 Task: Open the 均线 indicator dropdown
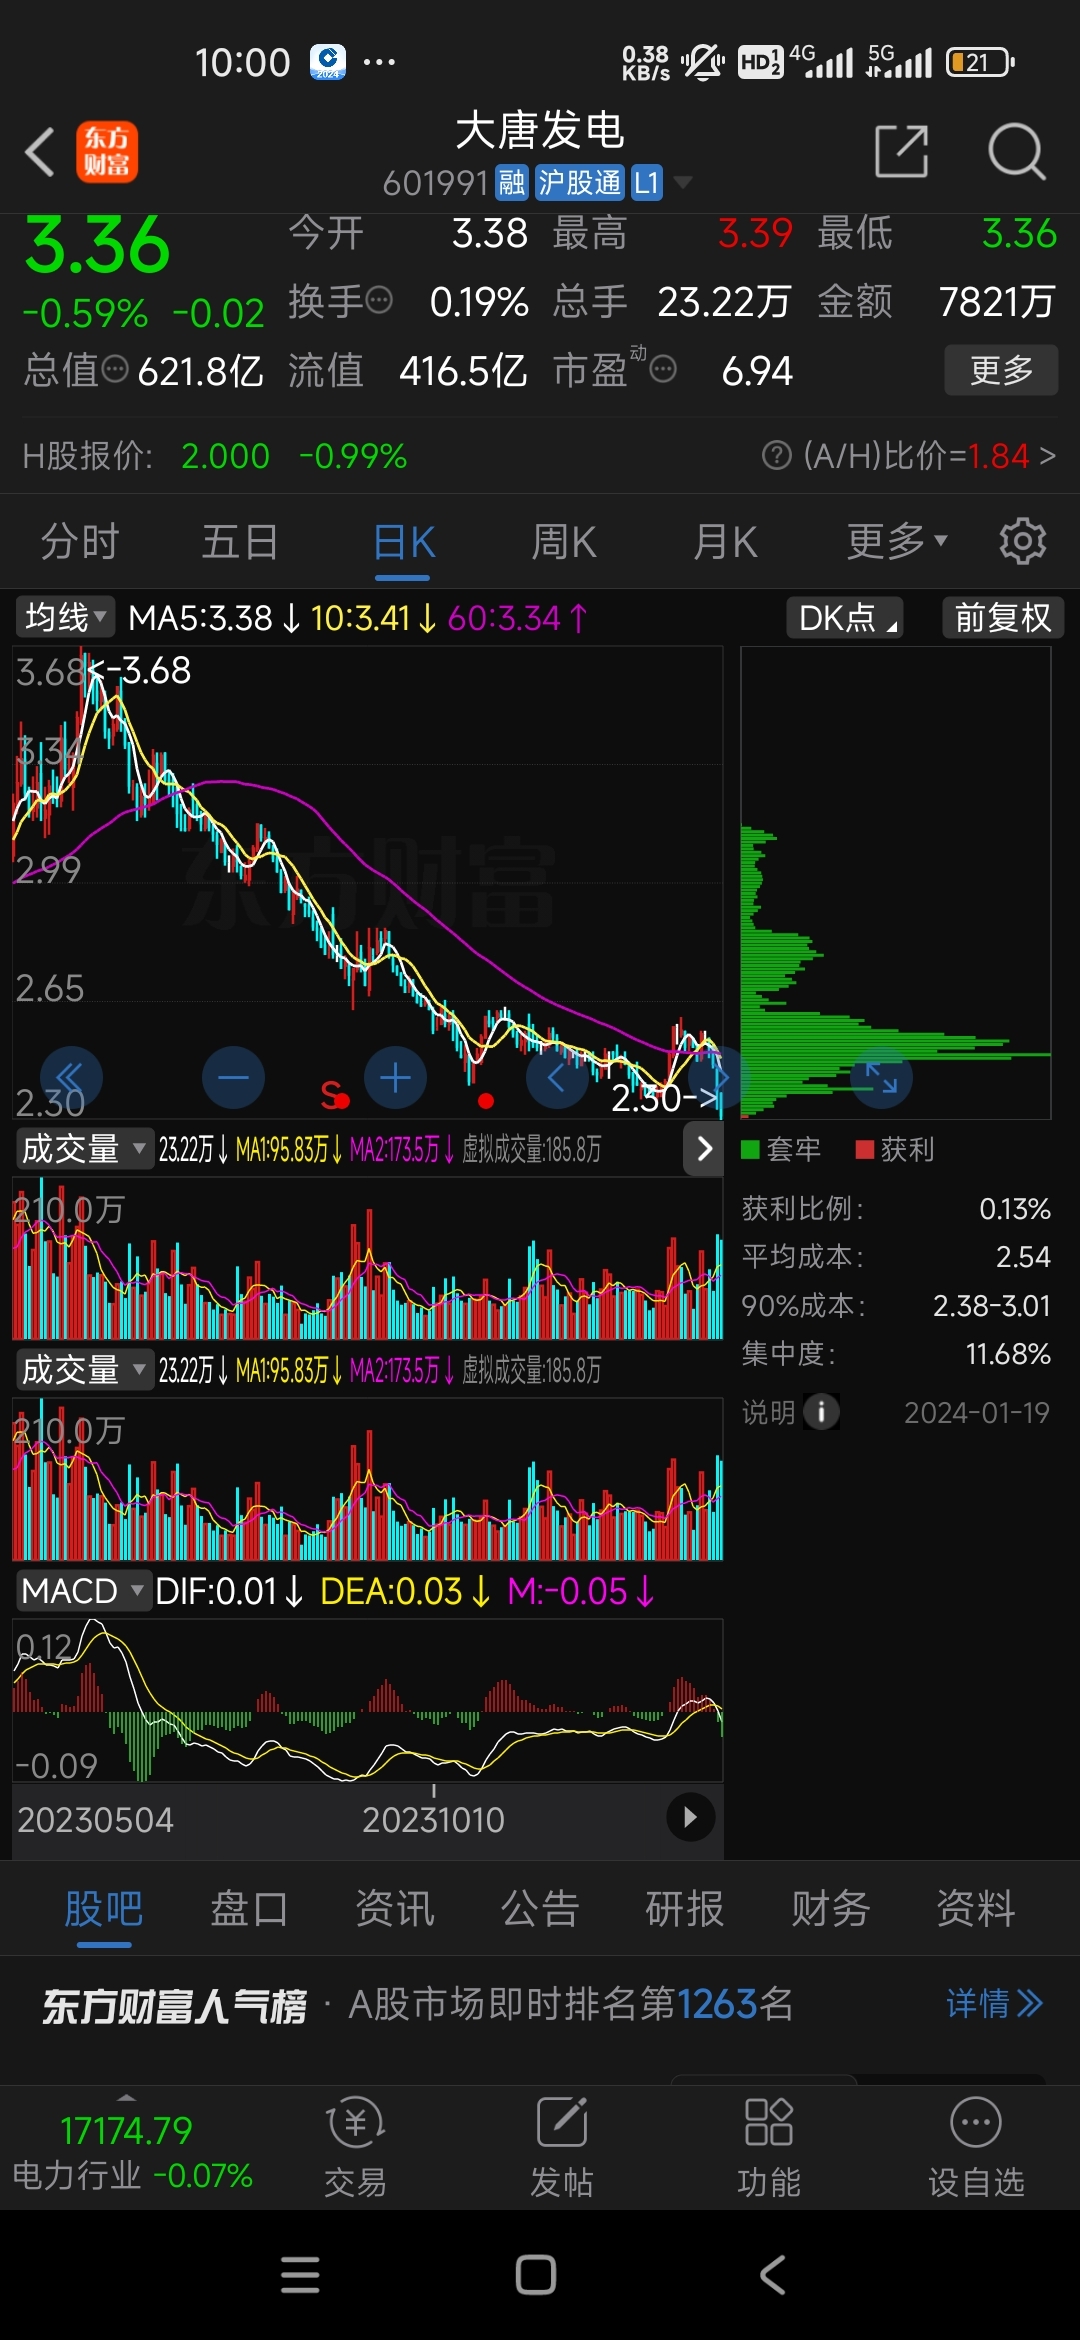point(66,617)
